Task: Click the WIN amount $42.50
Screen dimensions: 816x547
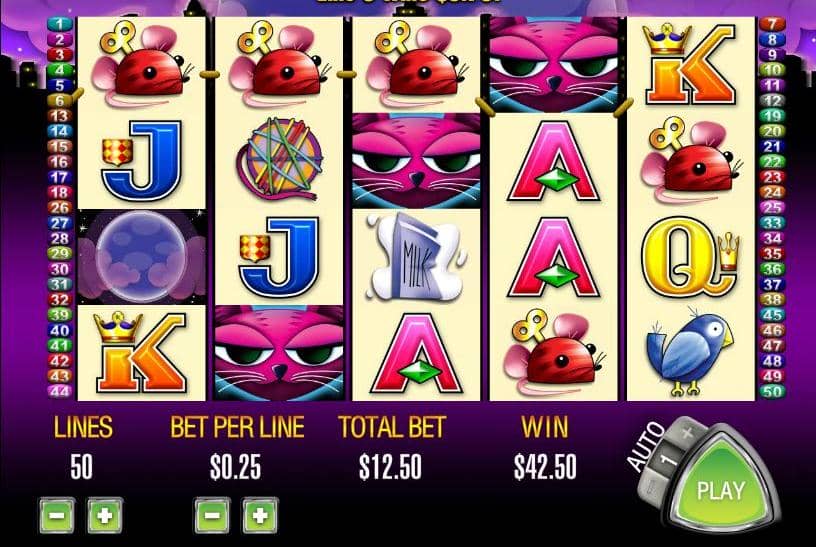Action: coord(545,466)
